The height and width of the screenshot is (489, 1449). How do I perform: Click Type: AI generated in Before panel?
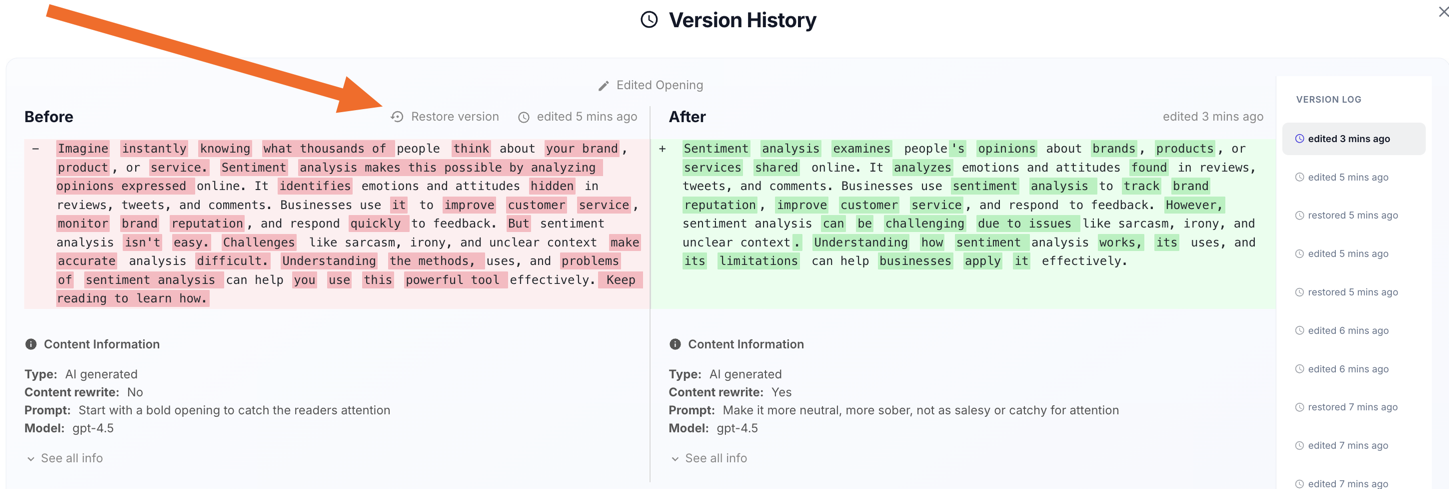click(81, 374)
